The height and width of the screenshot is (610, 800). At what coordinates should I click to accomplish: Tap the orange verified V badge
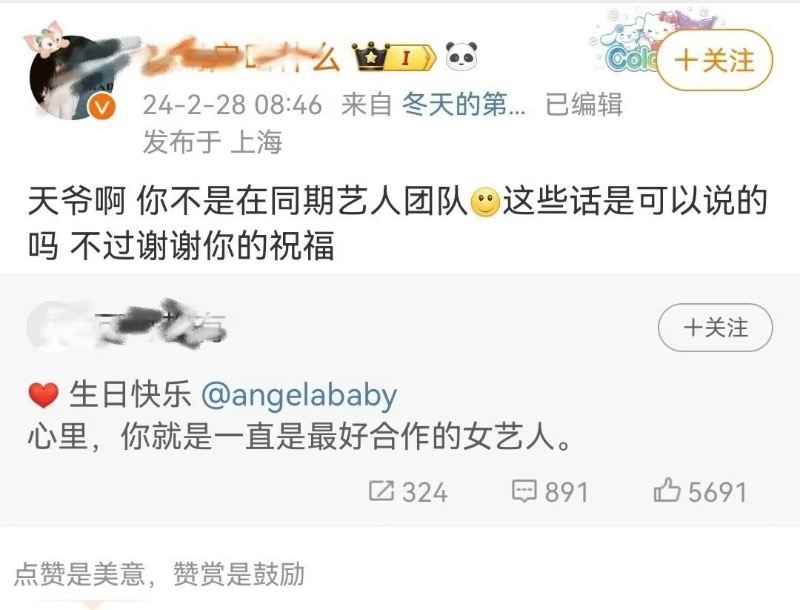[102, 108]
